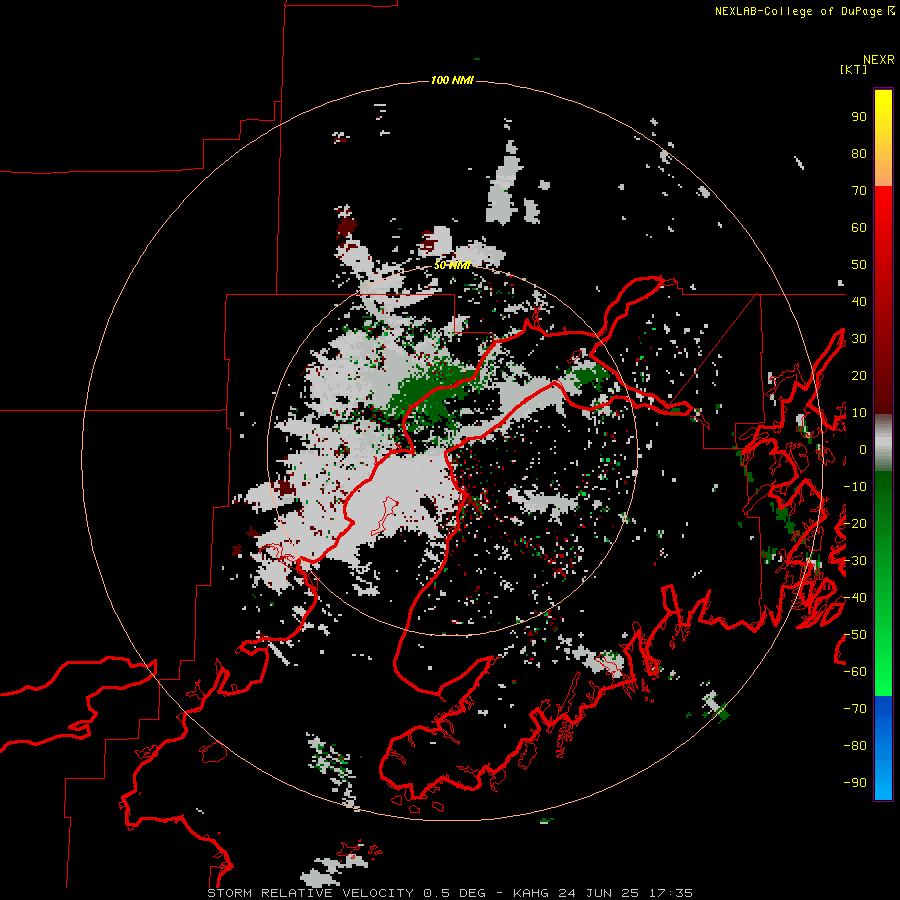Viewport: 900px width, 900px height.
Task: Click the "[KT]" units label
Action: [854, 69]
